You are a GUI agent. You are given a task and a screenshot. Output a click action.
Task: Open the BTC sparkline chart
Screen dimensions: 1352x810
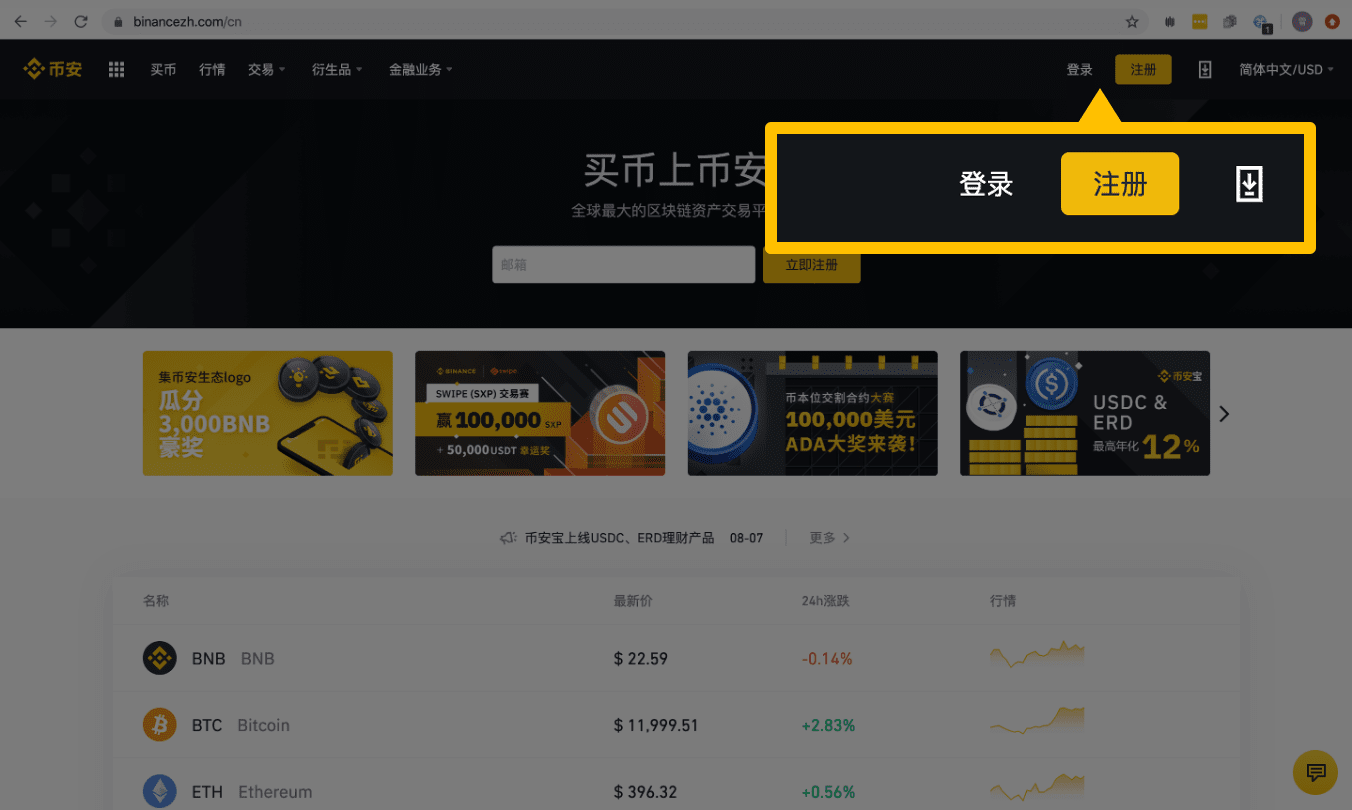pyautogui.click(x=1037, y=722)
